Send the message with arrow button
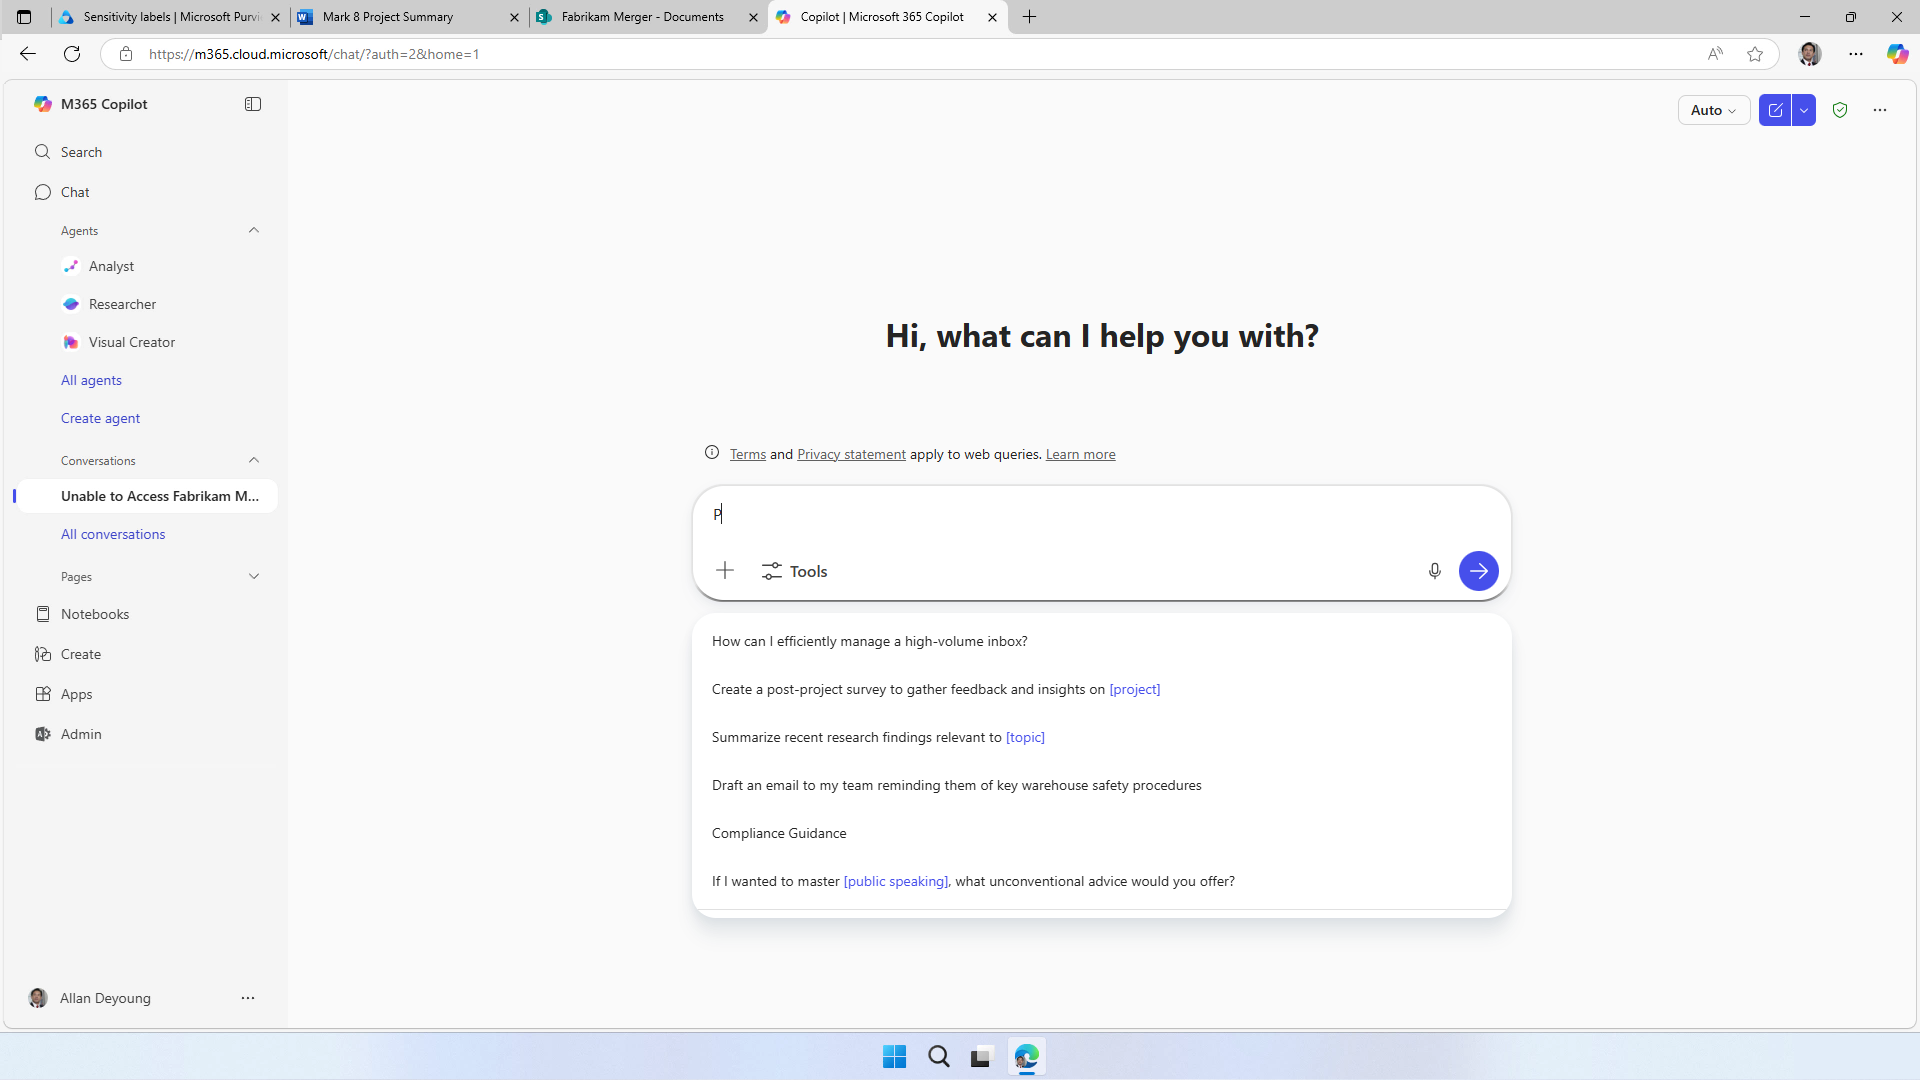The image size is (1920, 1080). click(1478, 571)
